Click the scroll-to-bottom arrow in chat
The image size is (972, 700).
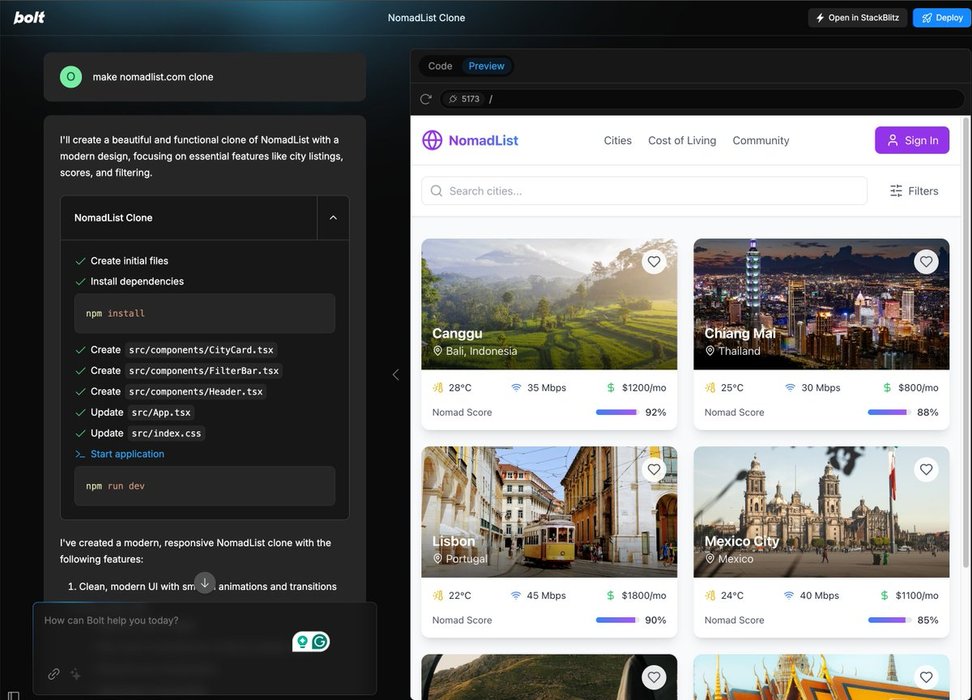click(204, 583)
